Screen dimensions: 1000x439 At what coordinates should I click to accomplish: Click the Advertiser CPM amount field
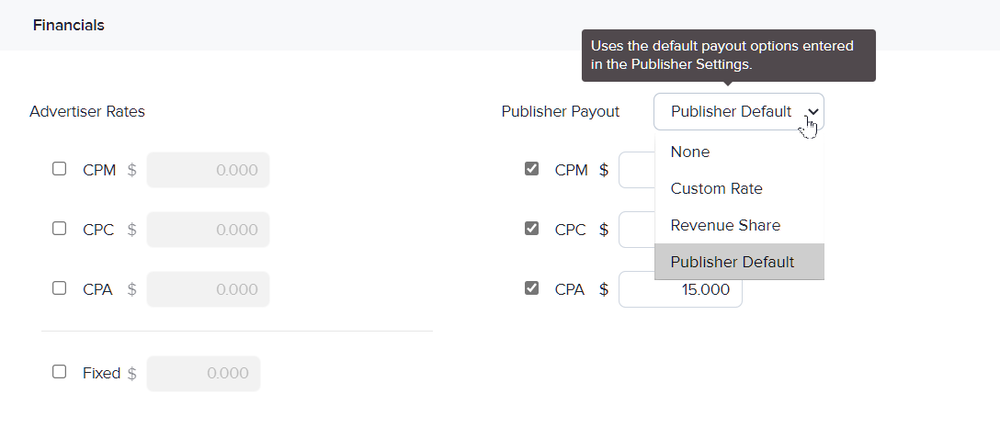click(208, 170)
